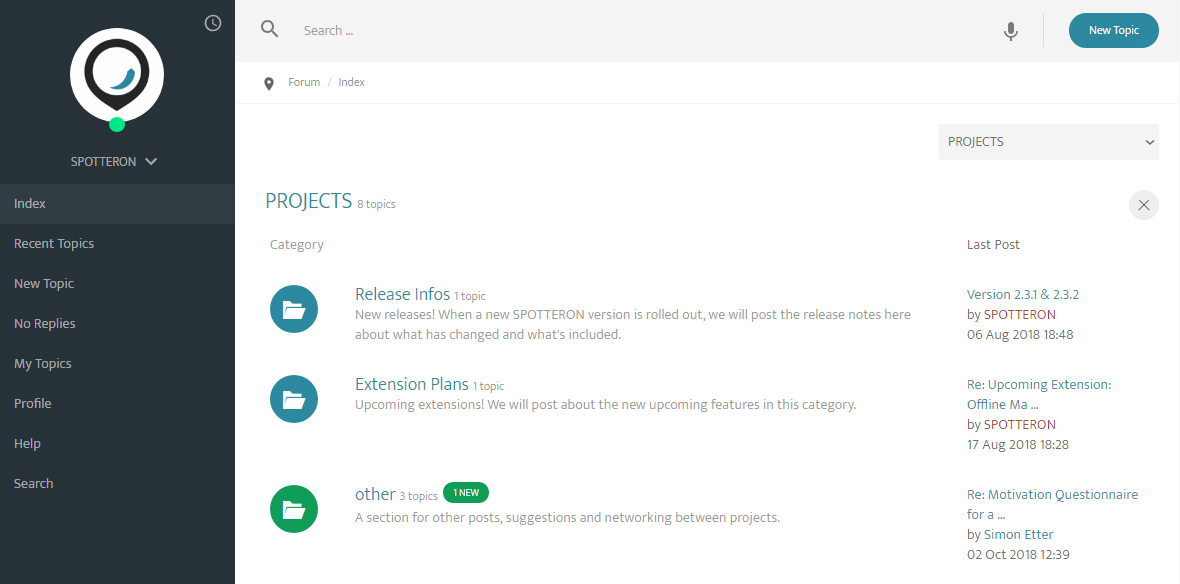1180x584 pixels.
Task: Focus the Search text field
Action: 640,31
